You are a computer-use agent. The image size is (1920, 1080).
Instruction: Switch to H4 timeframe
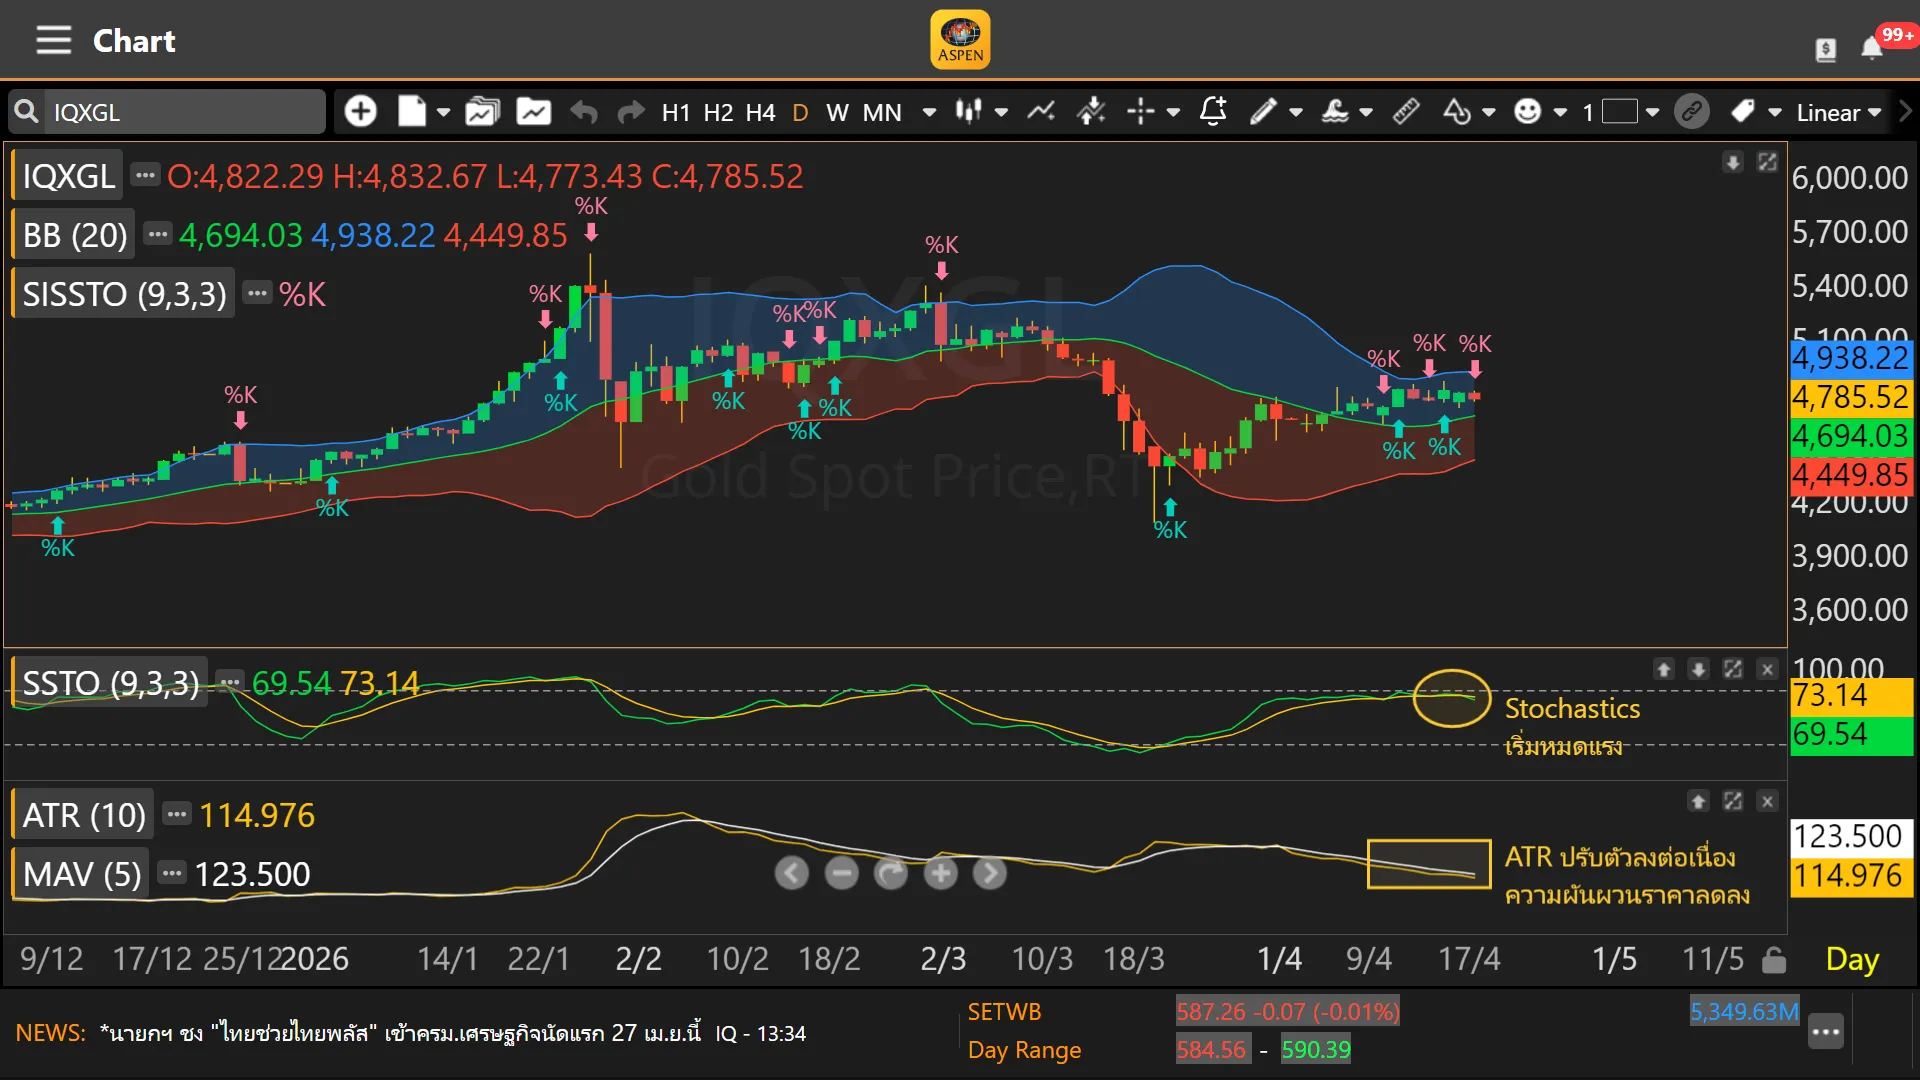coord(760,112)
